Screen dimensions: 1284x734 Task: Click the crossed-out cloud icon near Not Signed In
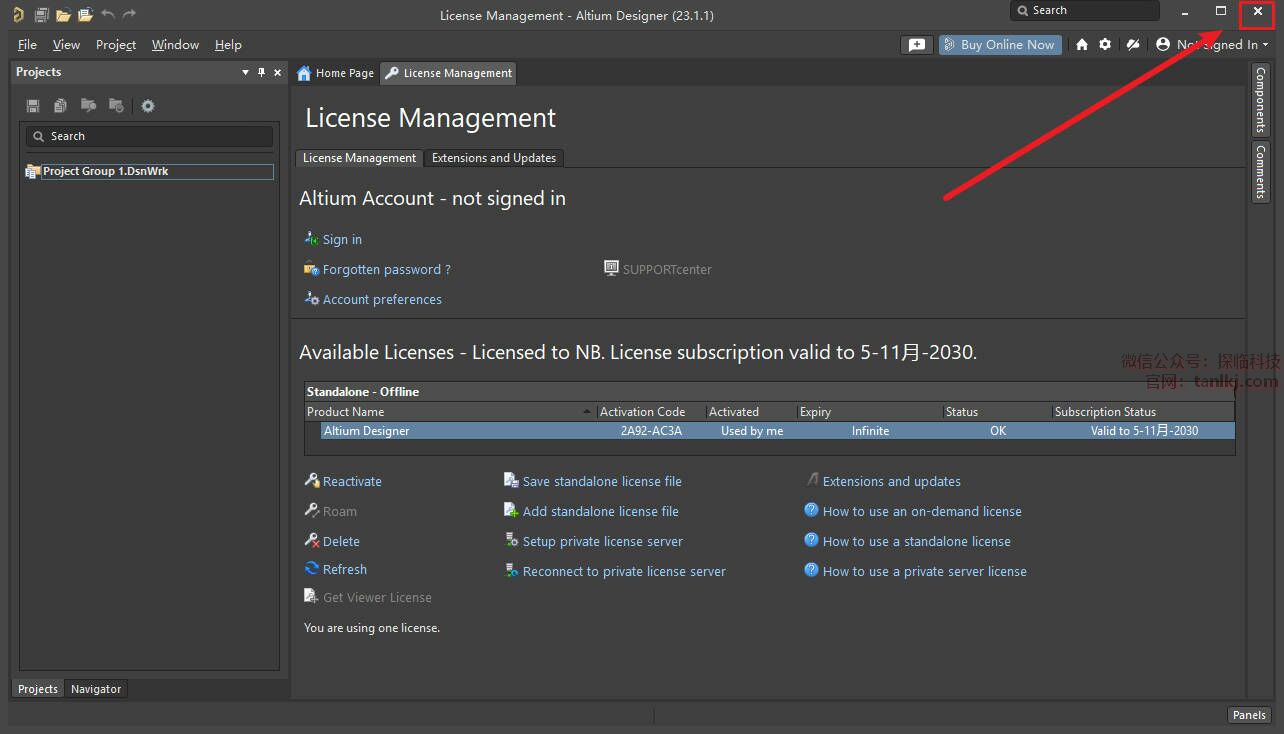point(1133,44)
